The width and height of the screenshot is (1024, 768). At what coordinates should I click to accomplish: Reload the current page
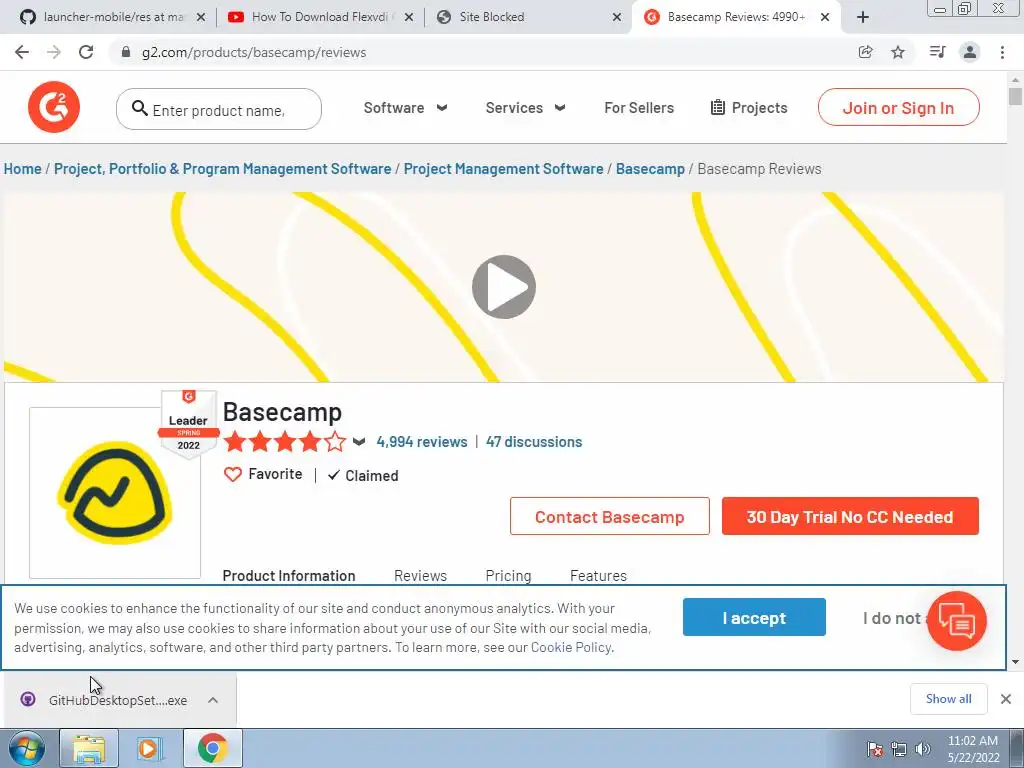[86, 52]
